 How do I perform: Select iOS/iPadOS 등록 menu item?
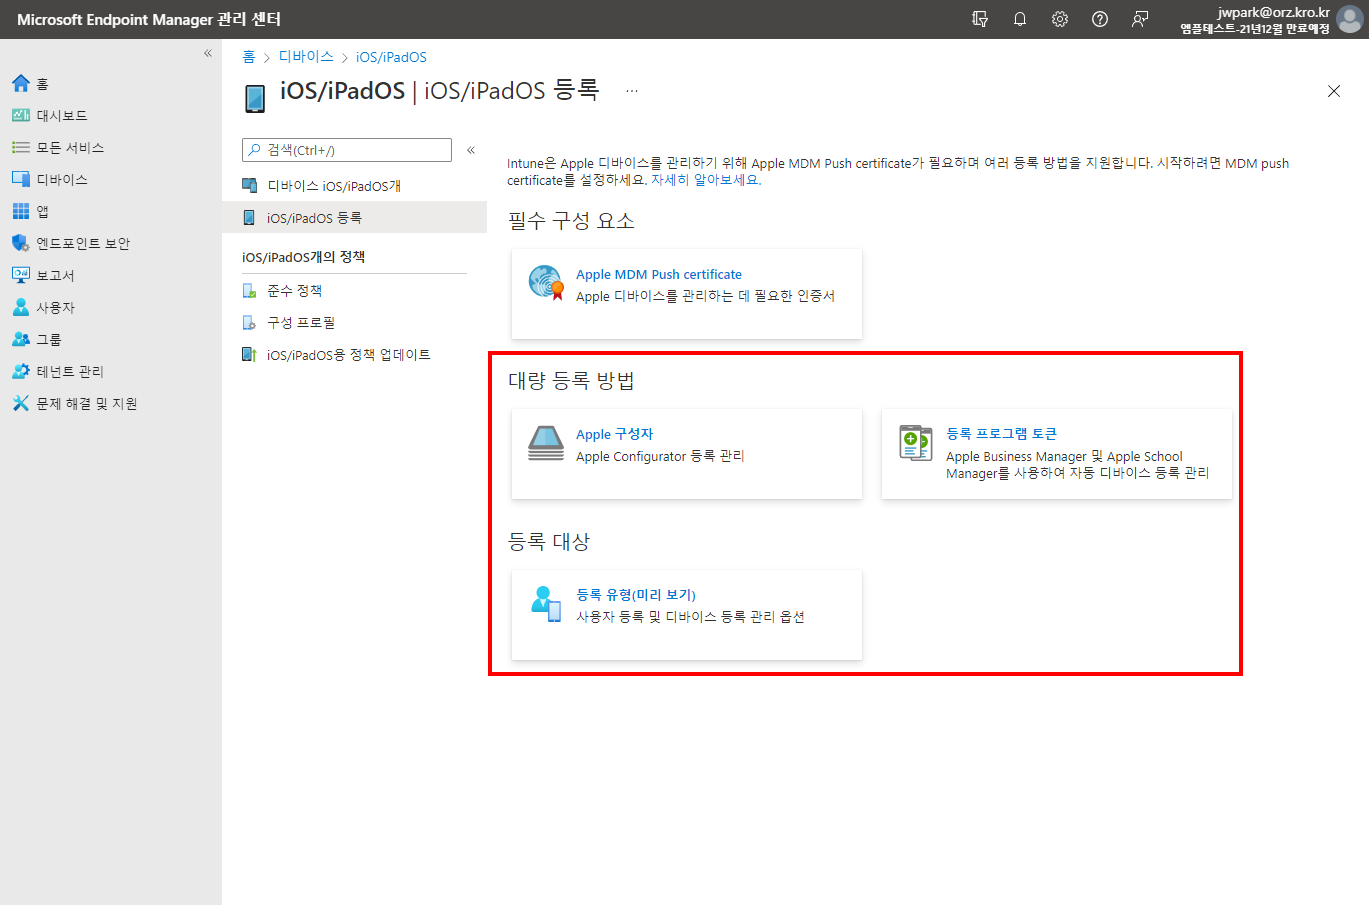click(x=354, y=218)
